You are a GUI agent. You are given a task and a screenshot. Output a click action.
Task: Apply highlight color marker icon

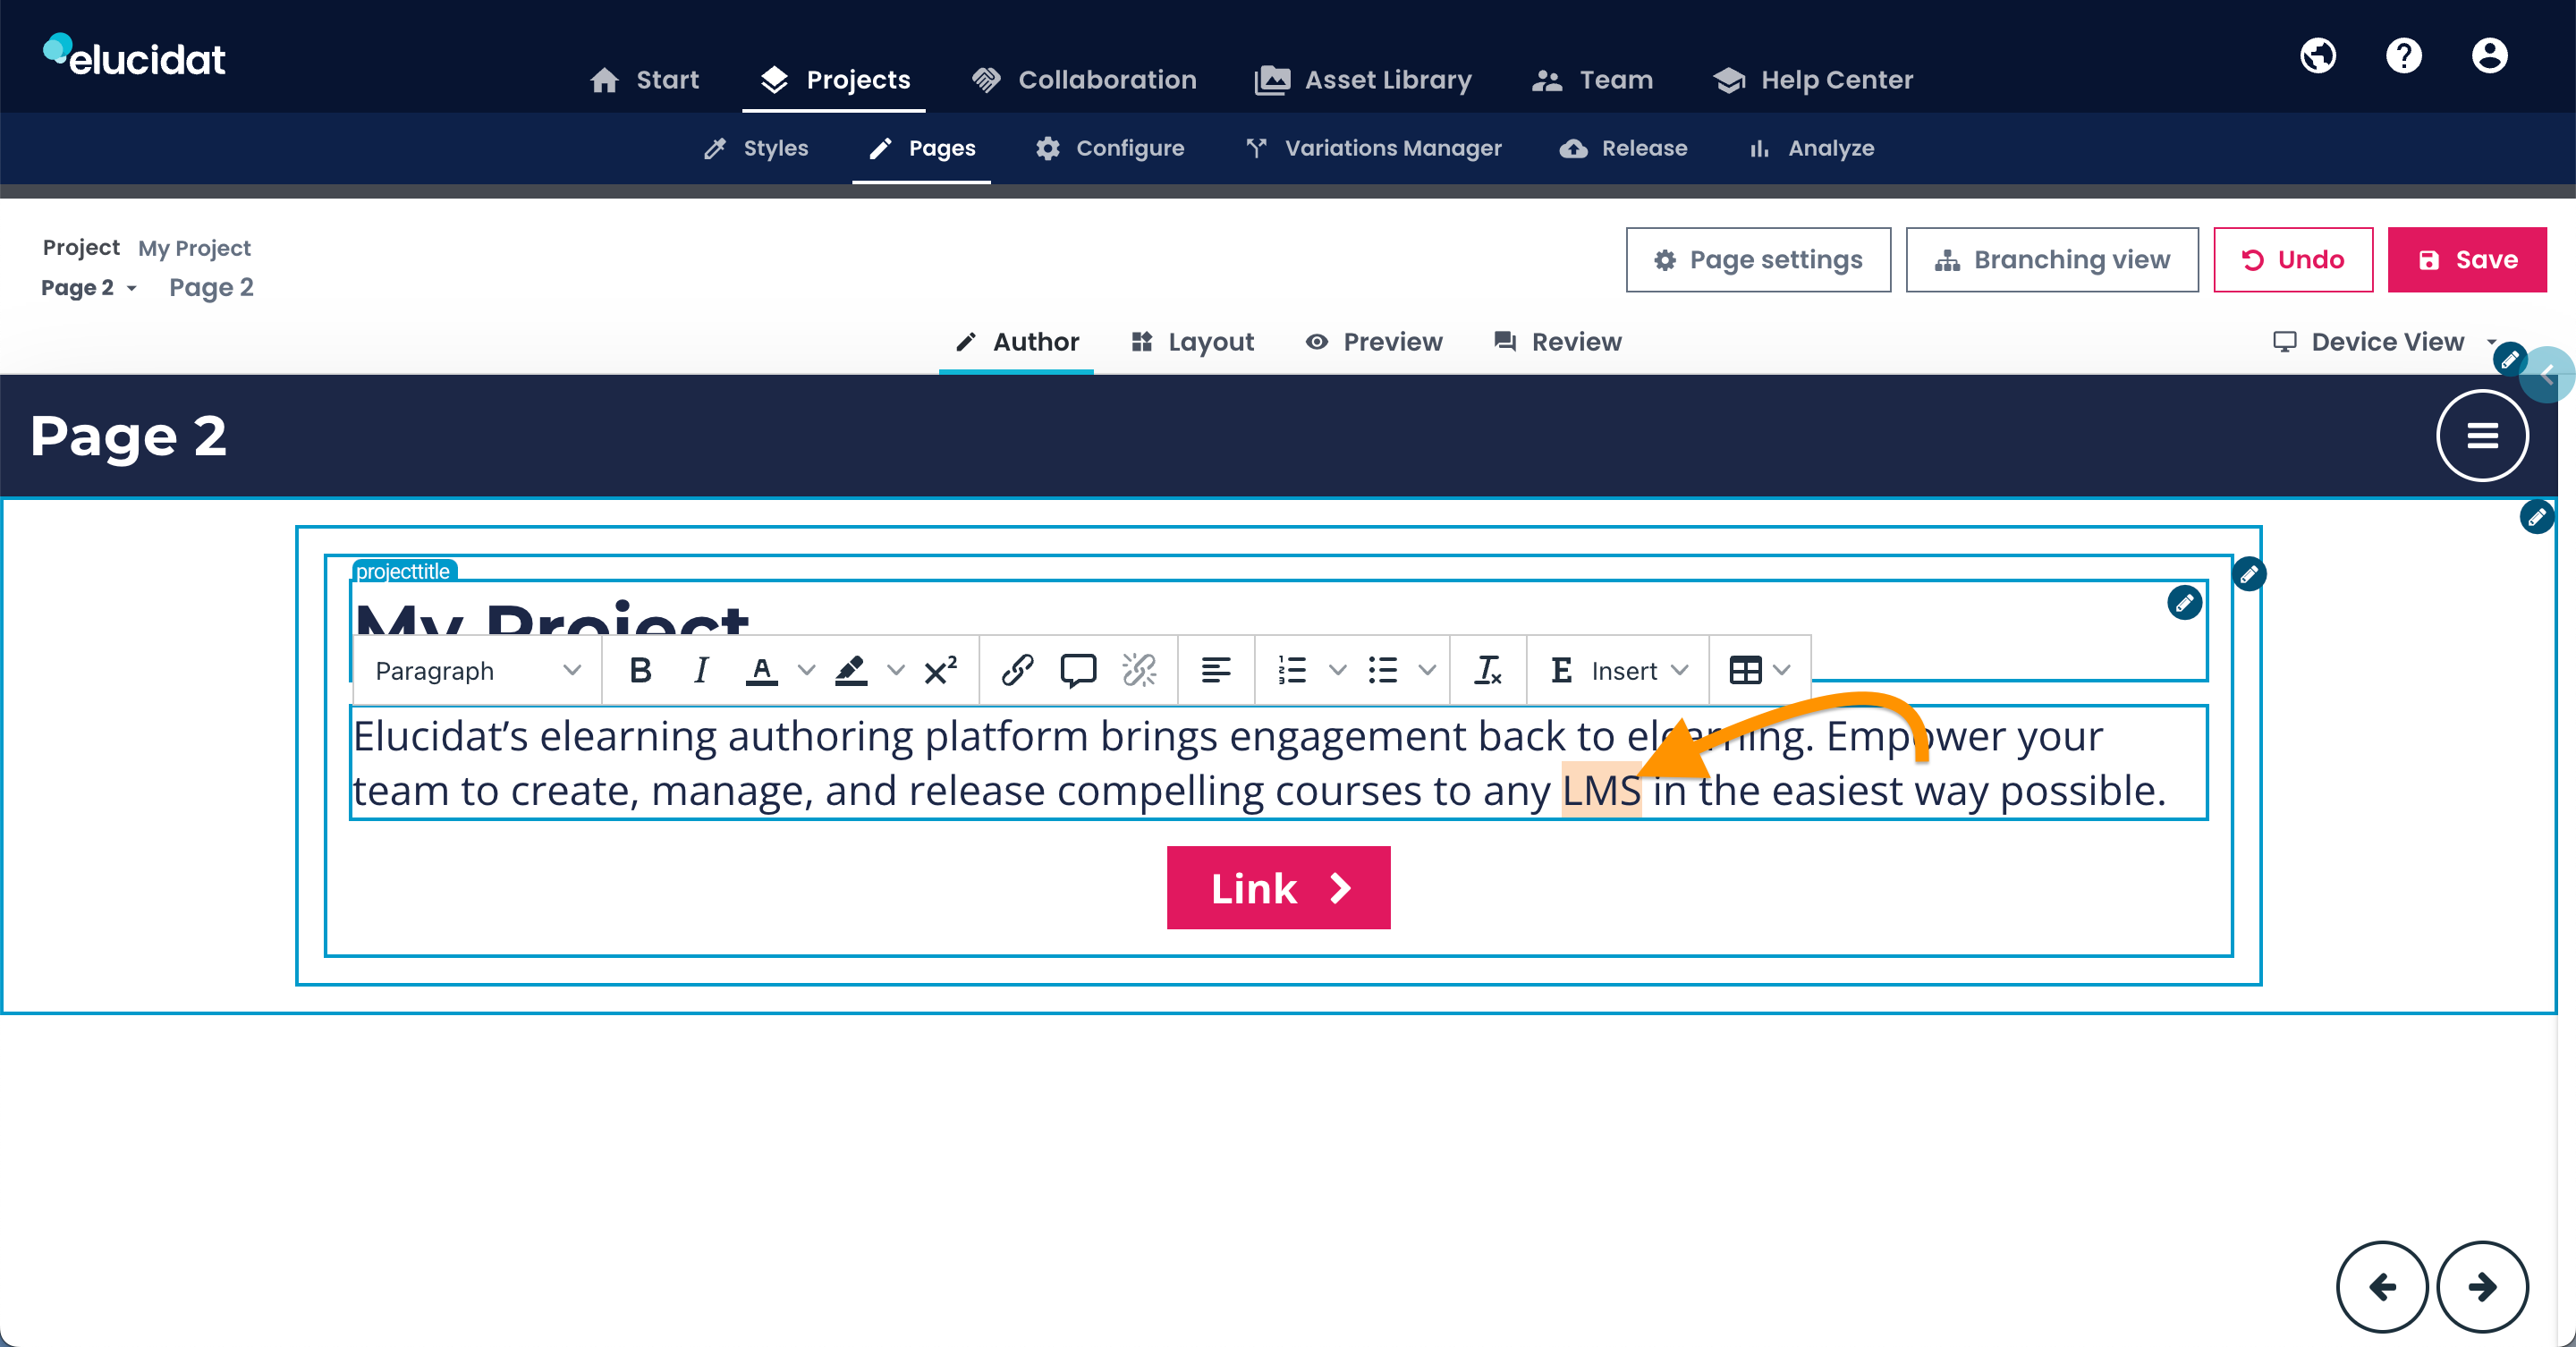pyautogui.click(x=851, y=670)
